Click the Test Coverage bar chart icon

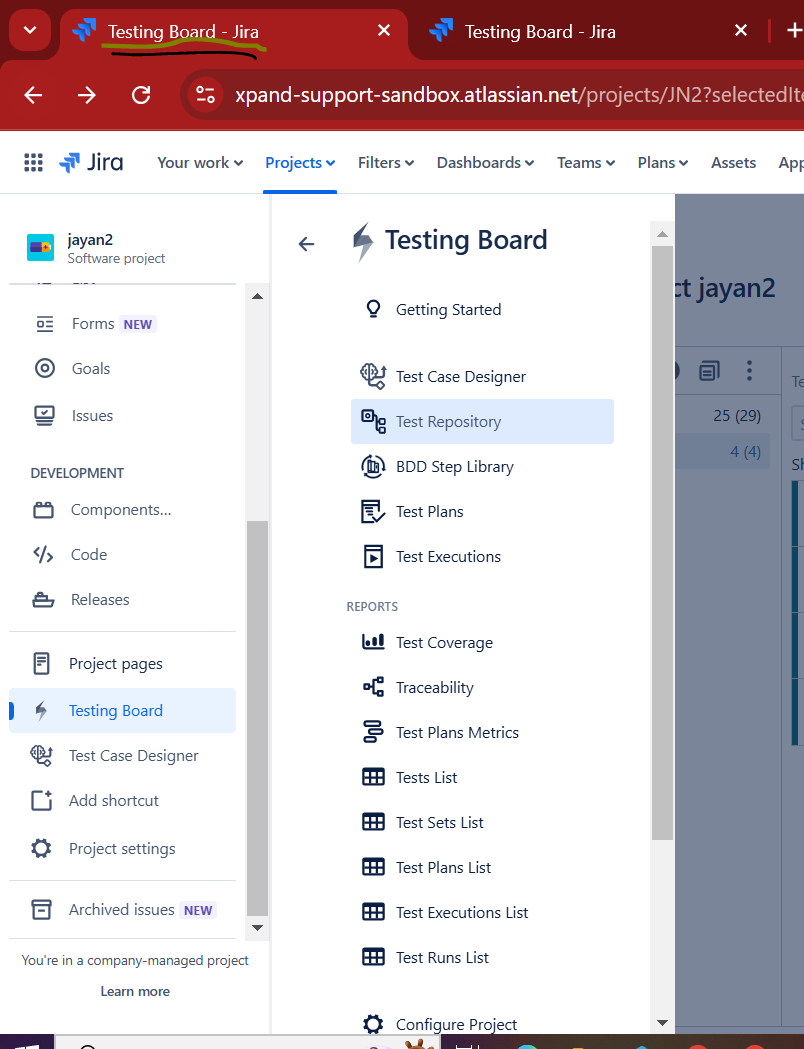tap(373, 642)
